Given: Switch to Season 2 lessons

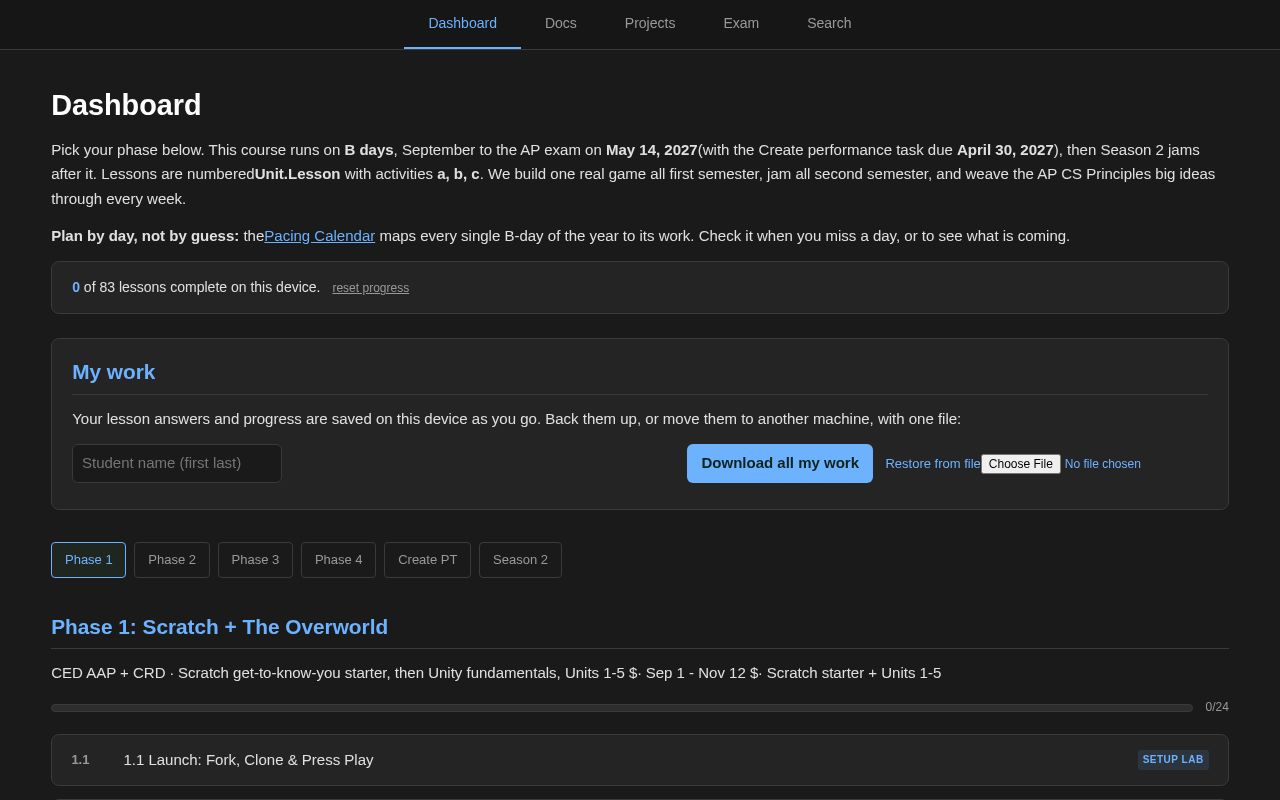Looking at the screenshot, I should 520,560.
